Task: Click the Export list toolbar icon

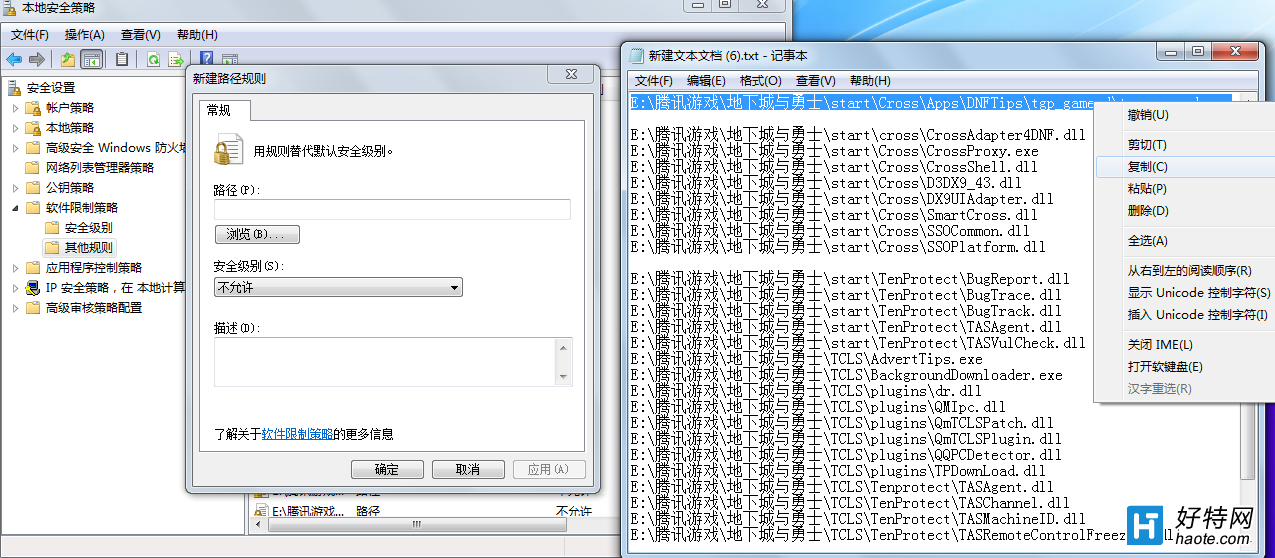Action: tap(176, 59)
